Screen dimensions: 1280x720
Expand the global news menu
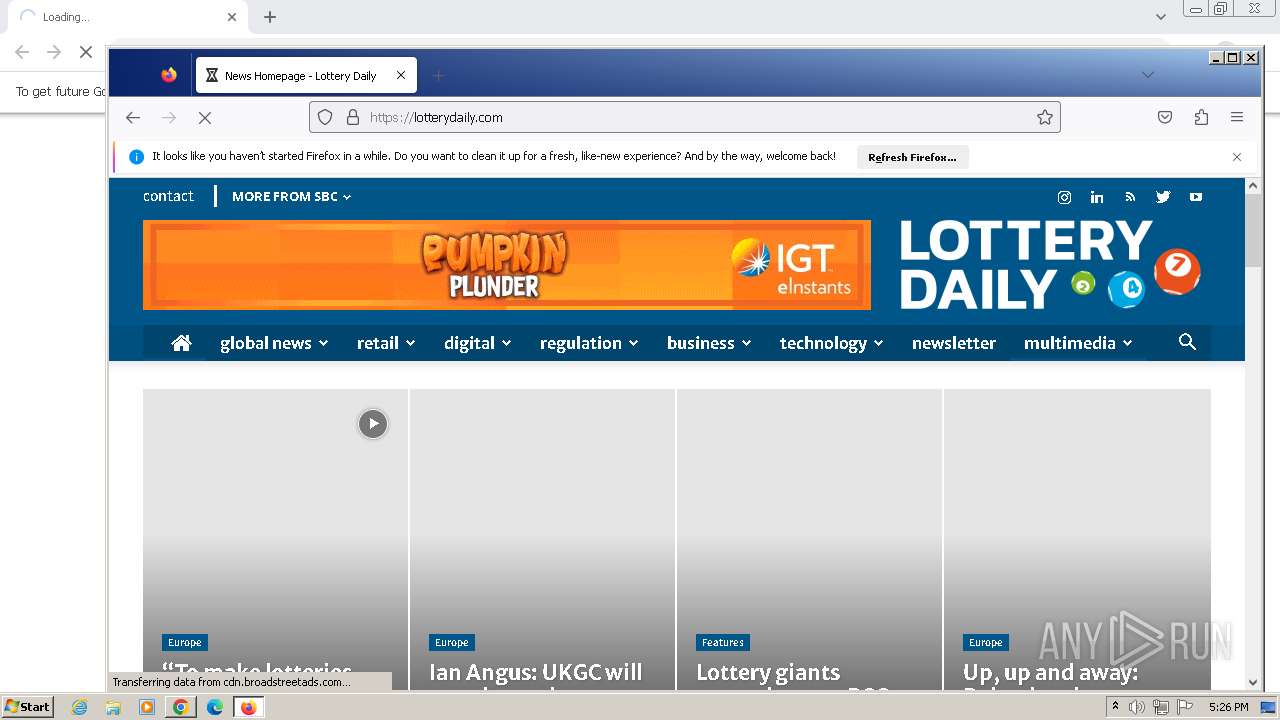point(274,343)
